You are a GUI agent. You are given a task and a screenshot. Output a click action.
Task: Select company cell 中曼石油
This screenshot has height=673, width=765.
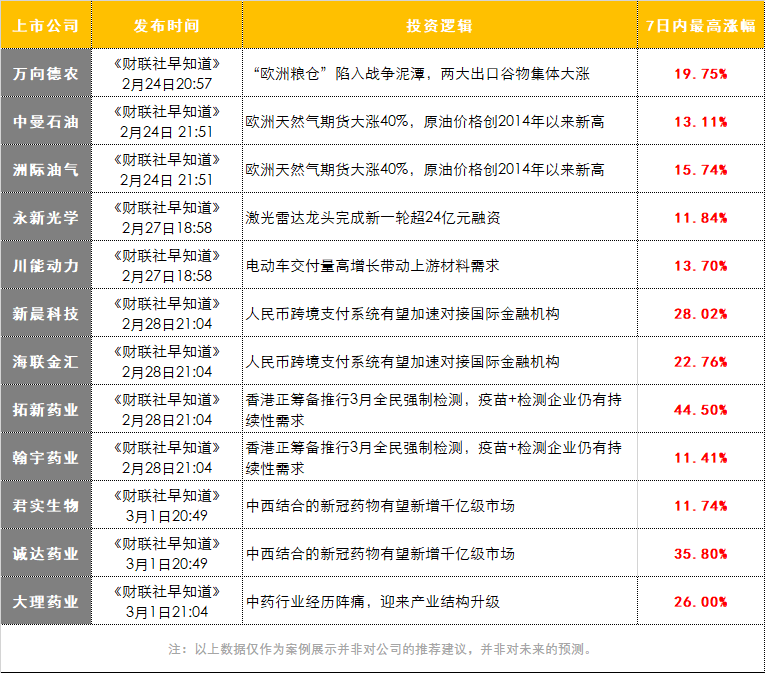pyautogui.click(x=46, y=121)
